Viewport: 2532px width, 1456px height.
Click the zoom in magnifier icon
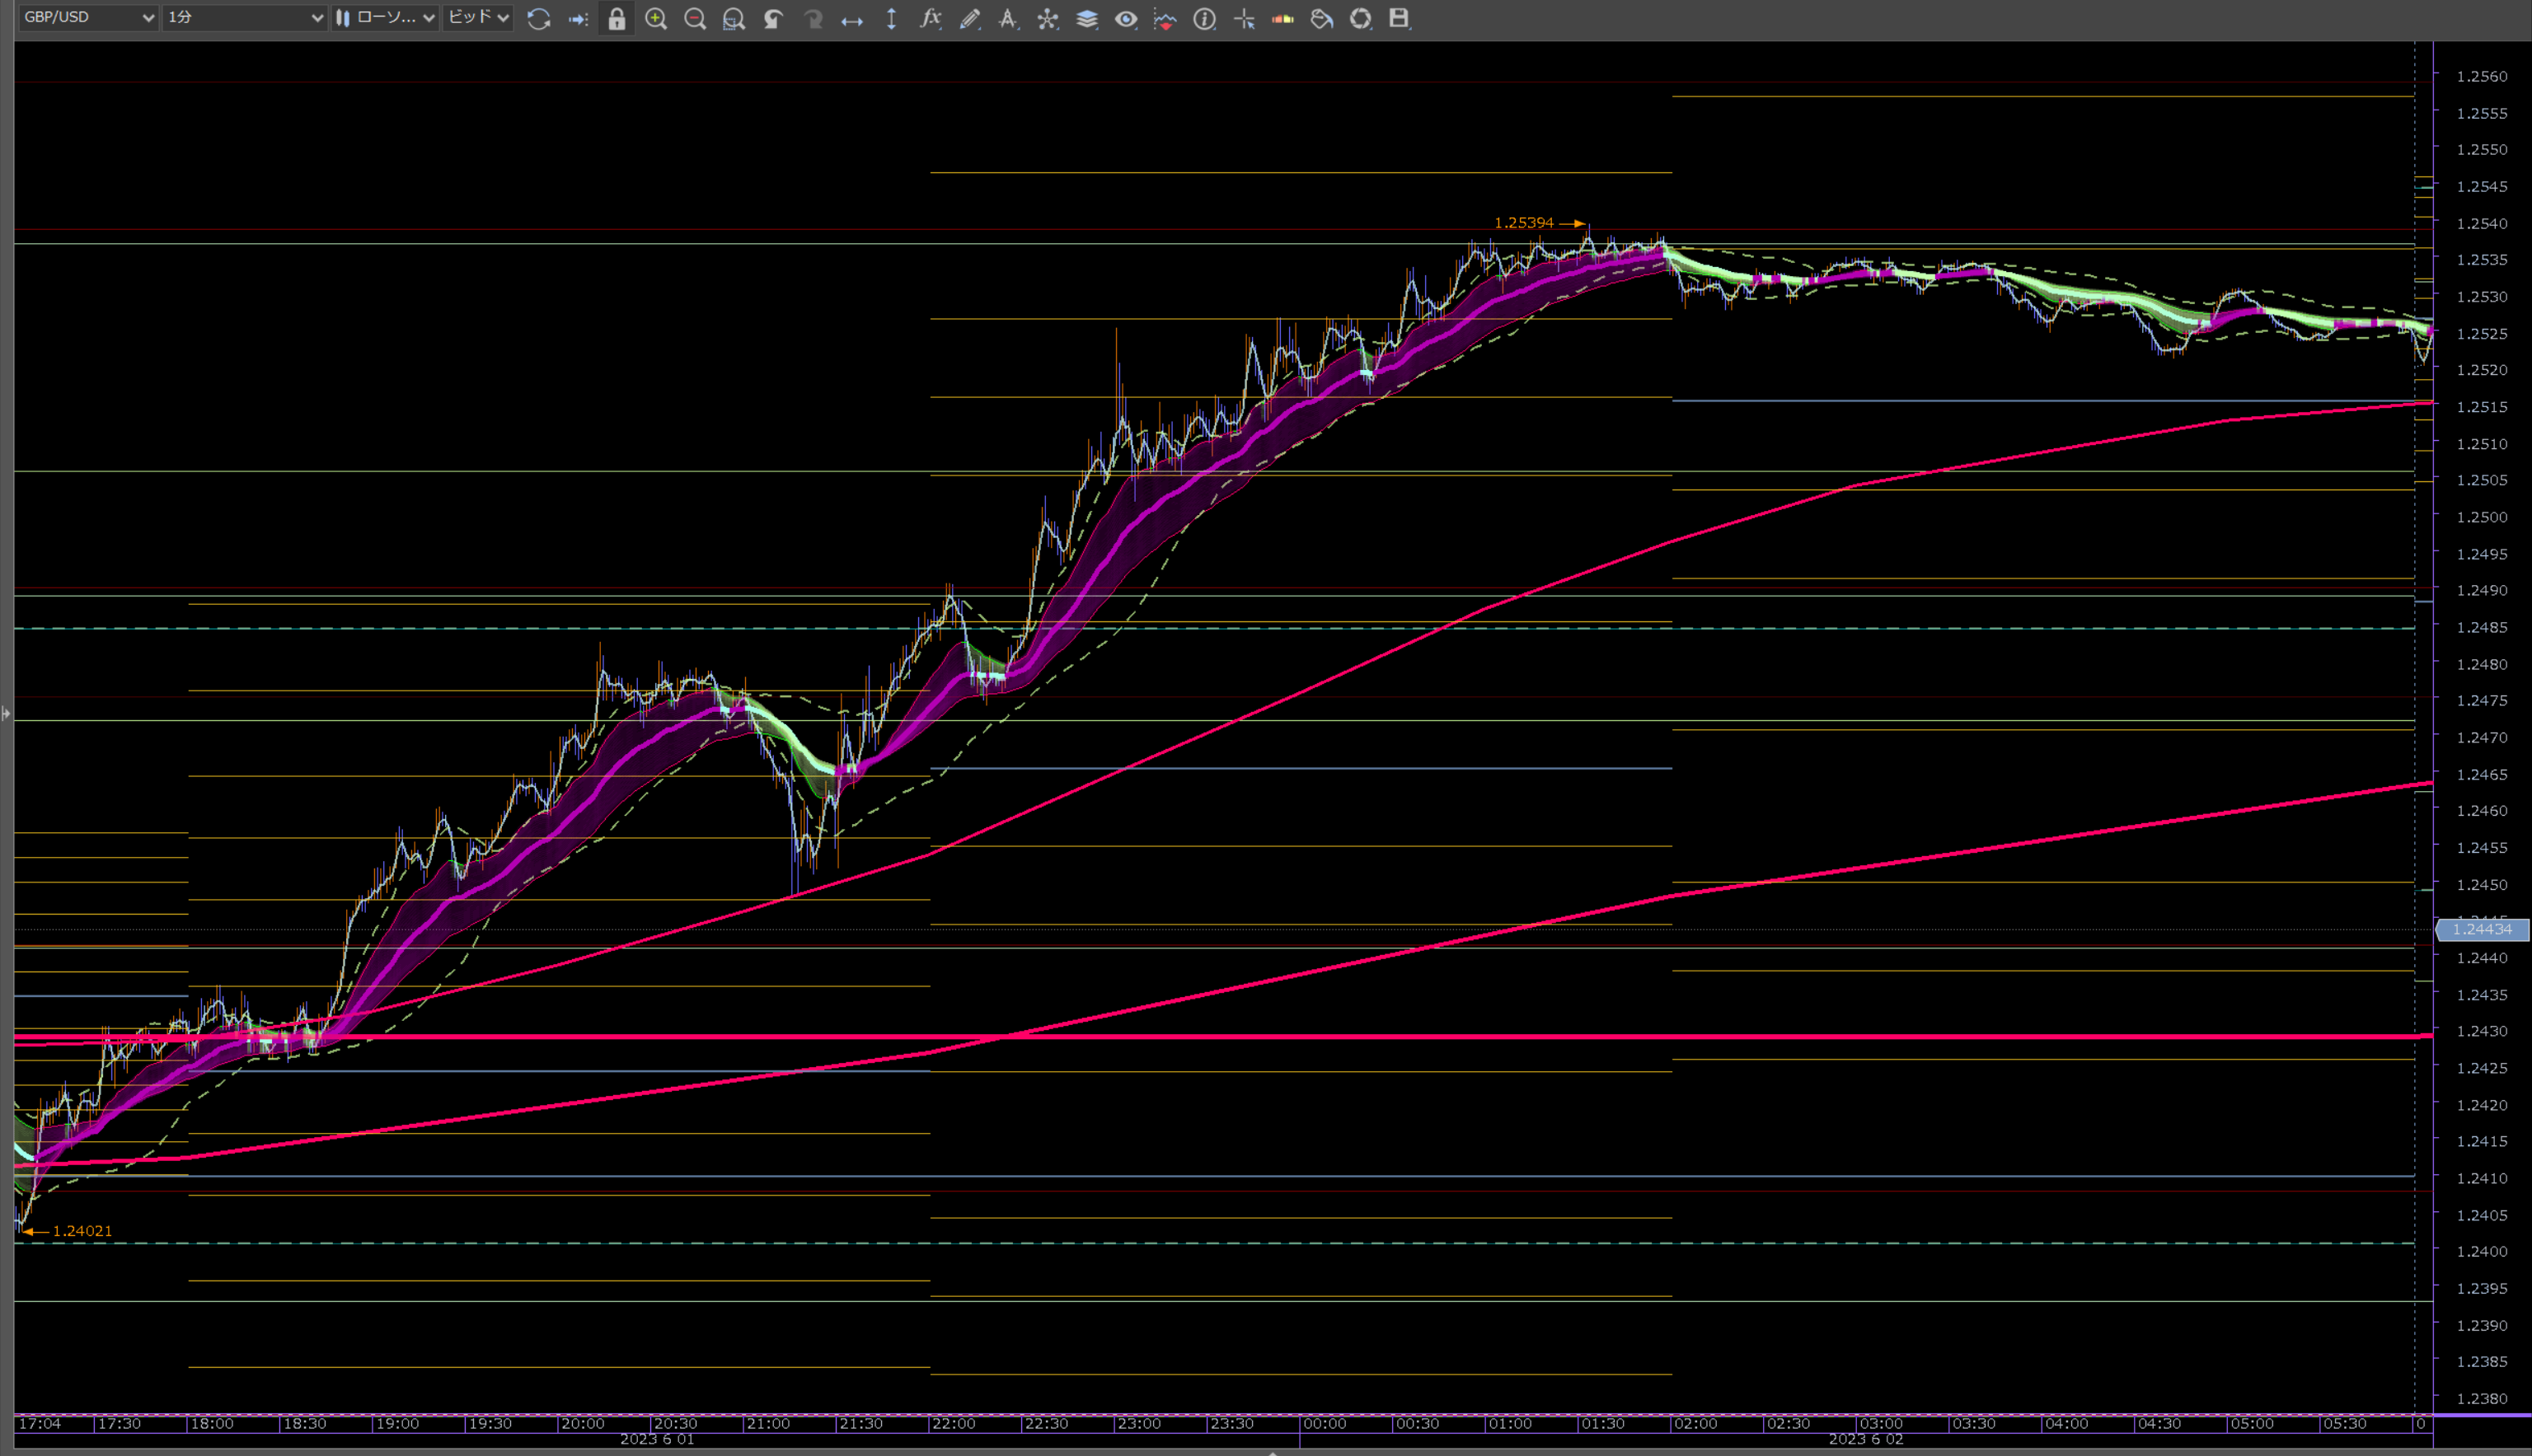coord(656,18)
